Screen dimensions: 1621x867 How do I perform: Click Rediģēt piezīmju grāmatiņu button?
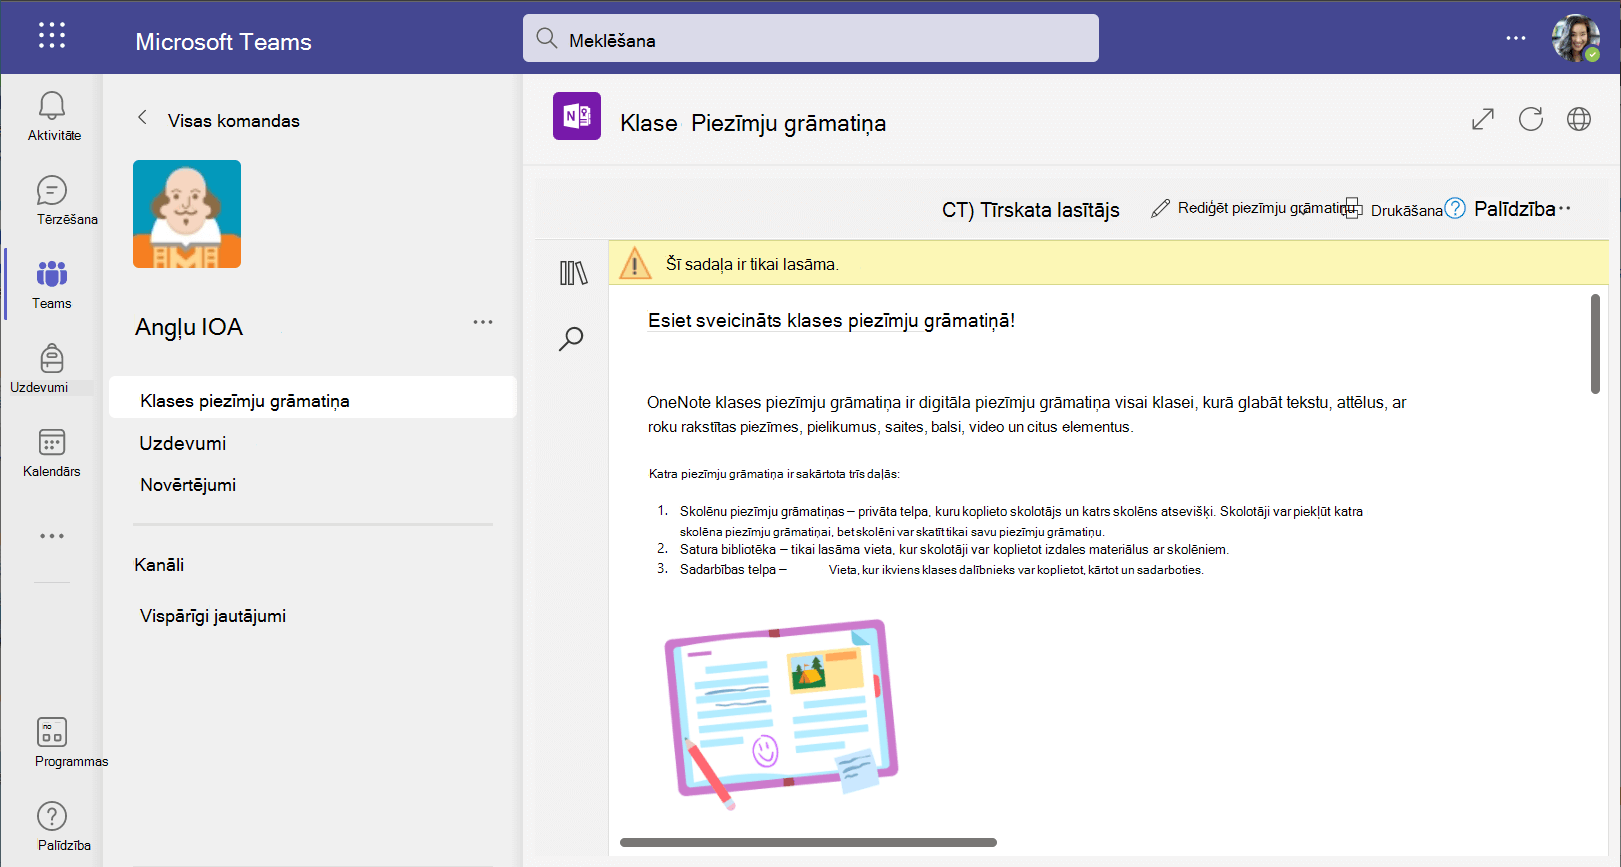[x=1265, y=208]
